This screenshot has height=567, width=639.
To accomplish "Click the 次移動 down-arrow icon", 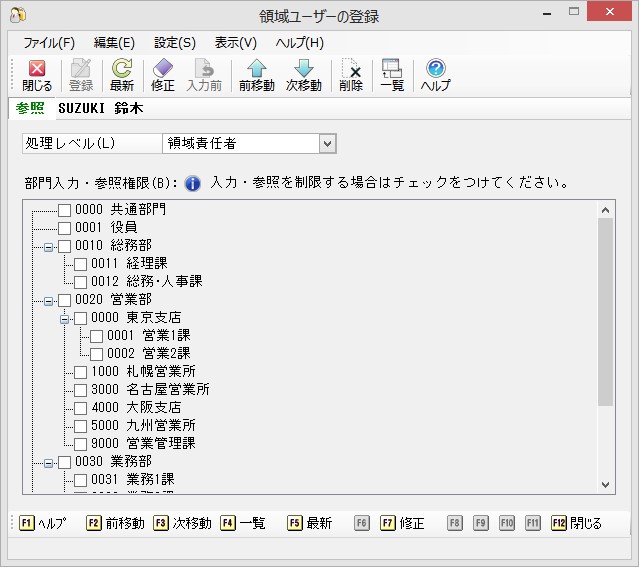I will (303, 69).
